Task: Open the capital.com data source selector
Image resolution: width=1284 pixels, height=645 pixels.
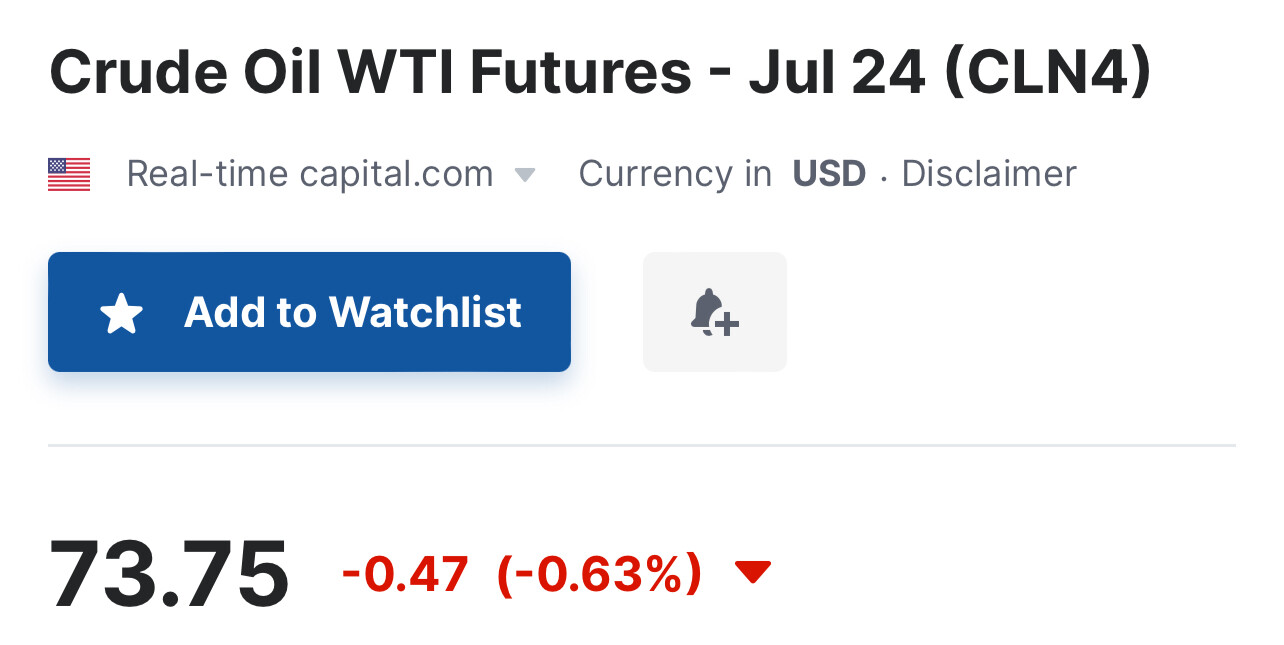Action: click(x=397, y=175)
